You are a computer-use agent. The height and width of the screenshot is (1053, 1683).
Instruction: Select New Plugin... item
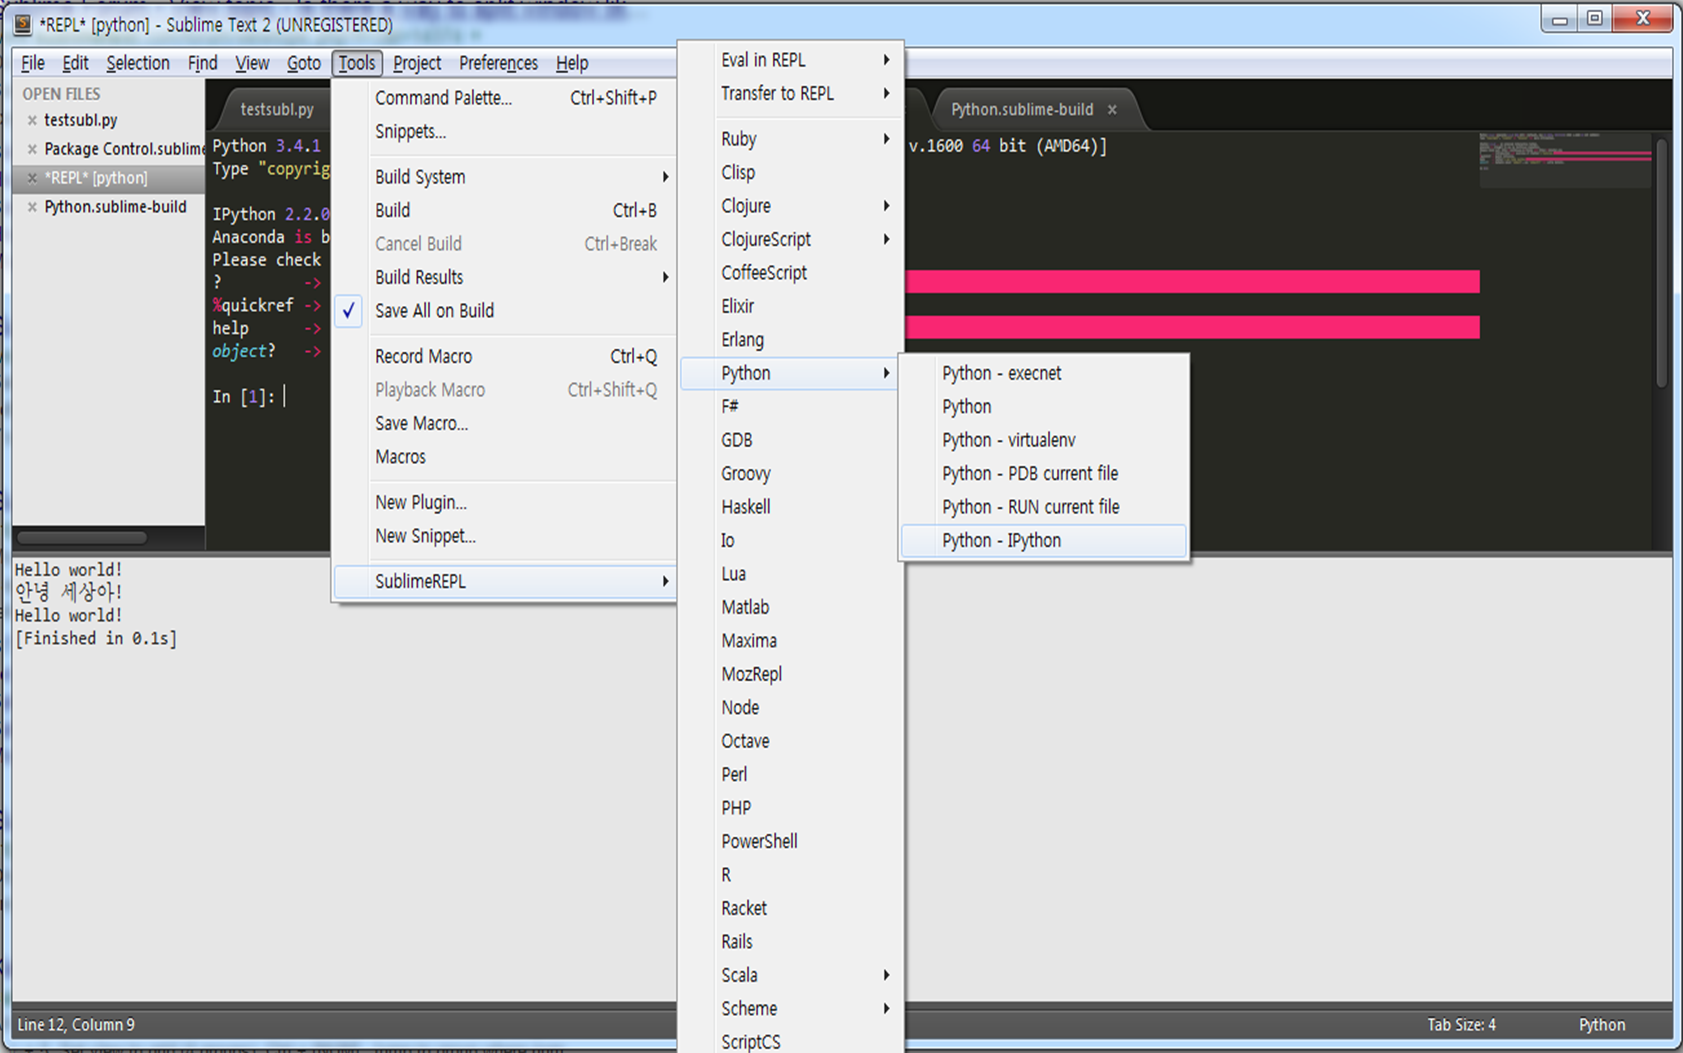(x=505, y=503)
